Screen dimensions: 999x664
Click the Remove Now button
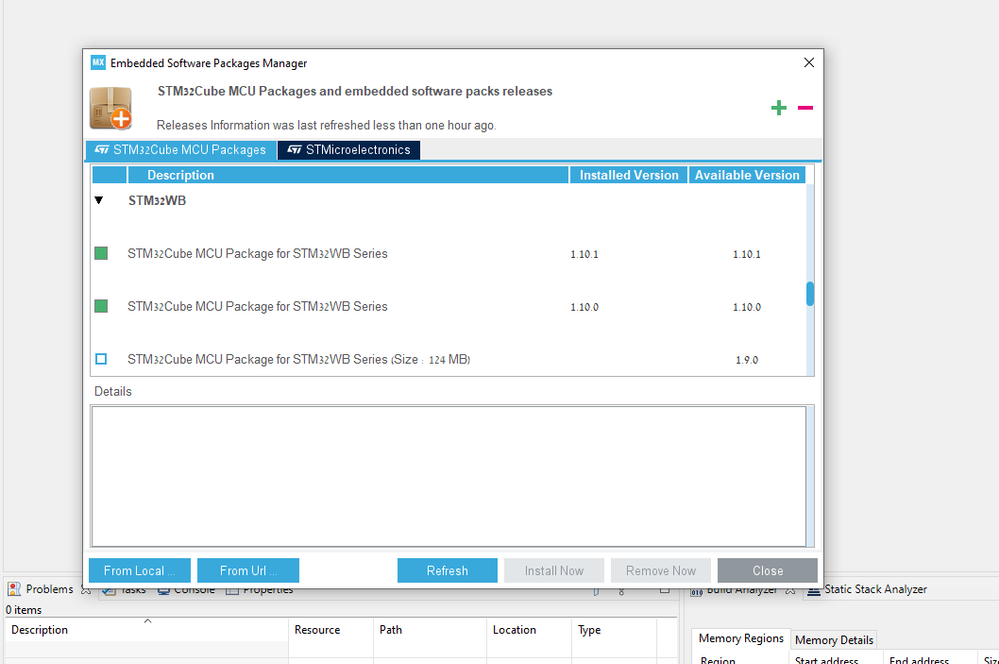pos(661,570)
